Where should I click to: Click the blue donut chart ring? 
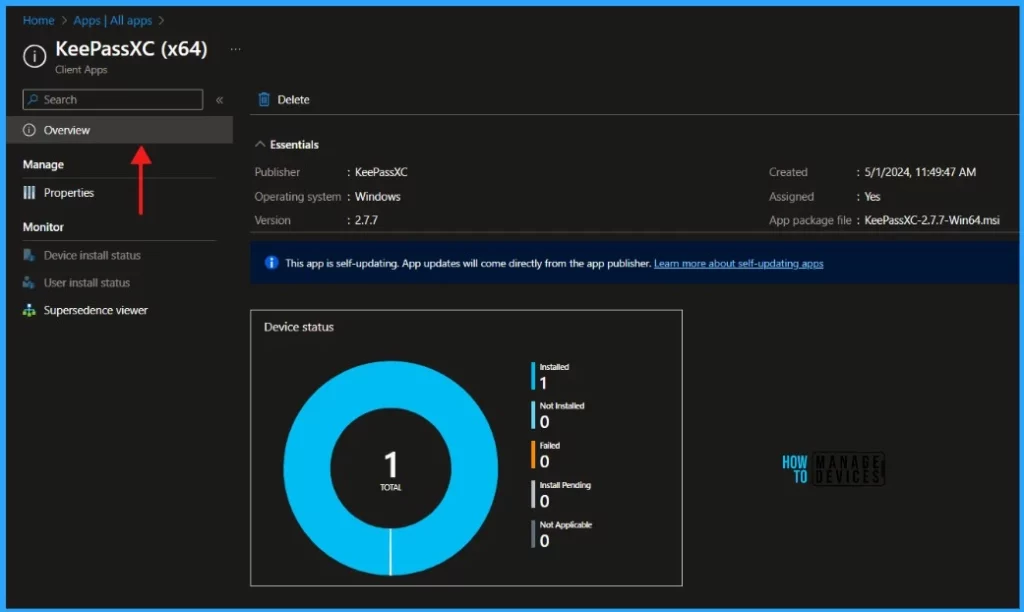(x=307, y=468)
